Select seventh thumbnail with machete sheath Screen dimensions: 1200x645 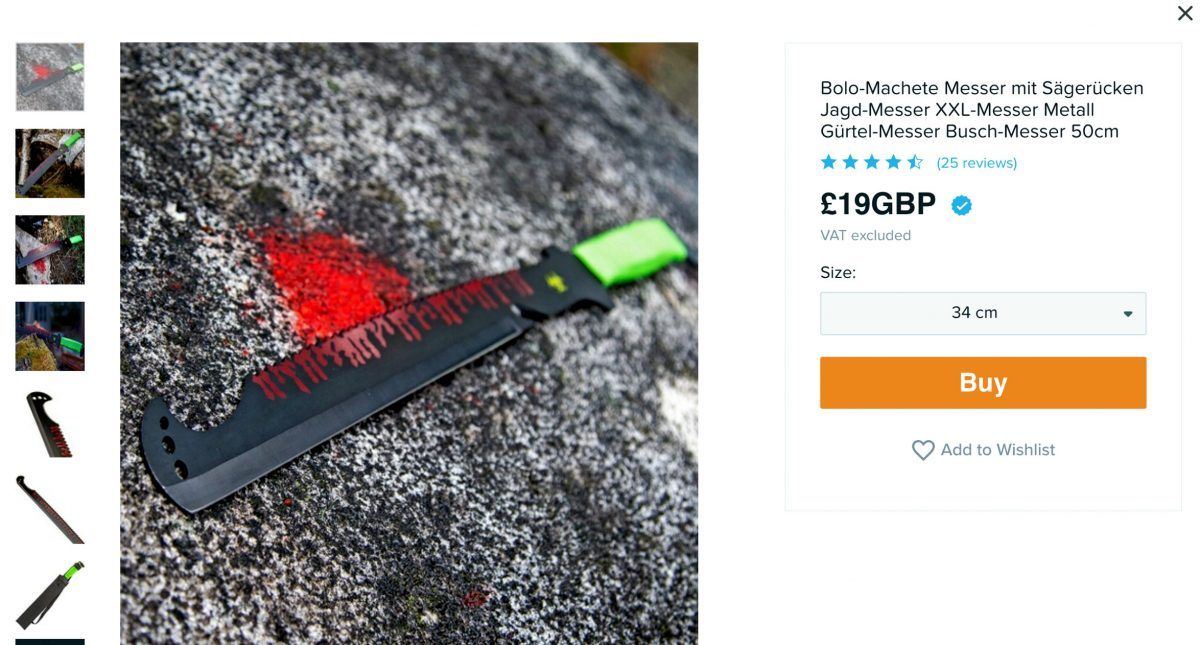[x=50, y=596]
